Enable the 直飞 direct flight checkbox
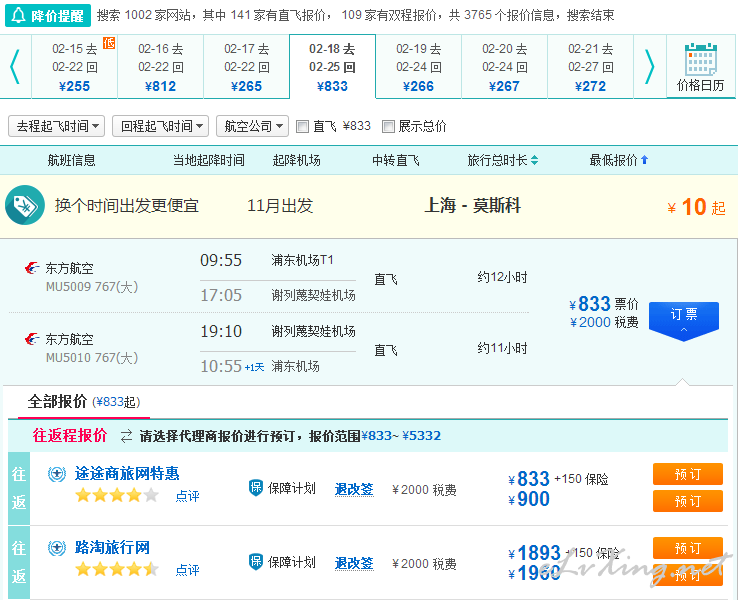This screenshot has height=600, width=743. 303,127
